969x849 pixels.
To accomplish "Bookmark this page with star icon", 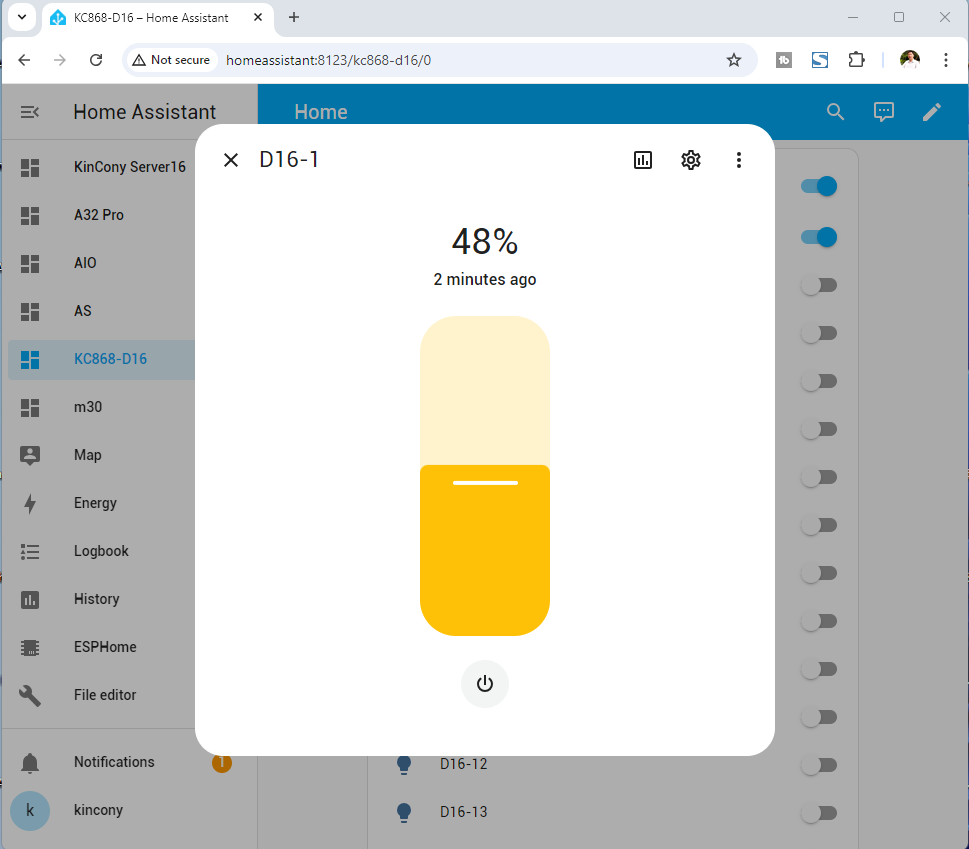I will click(734, 60).
